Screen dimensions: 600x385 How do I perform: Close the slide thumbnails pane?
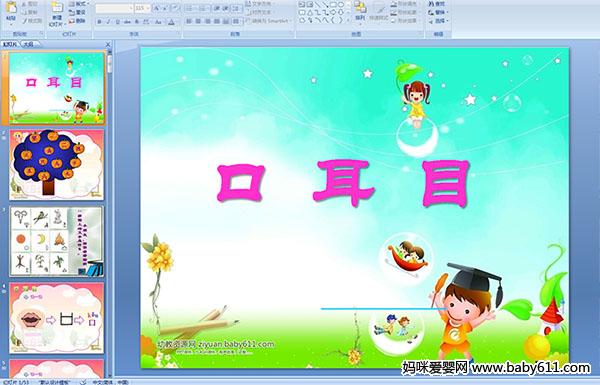(108, 44)
